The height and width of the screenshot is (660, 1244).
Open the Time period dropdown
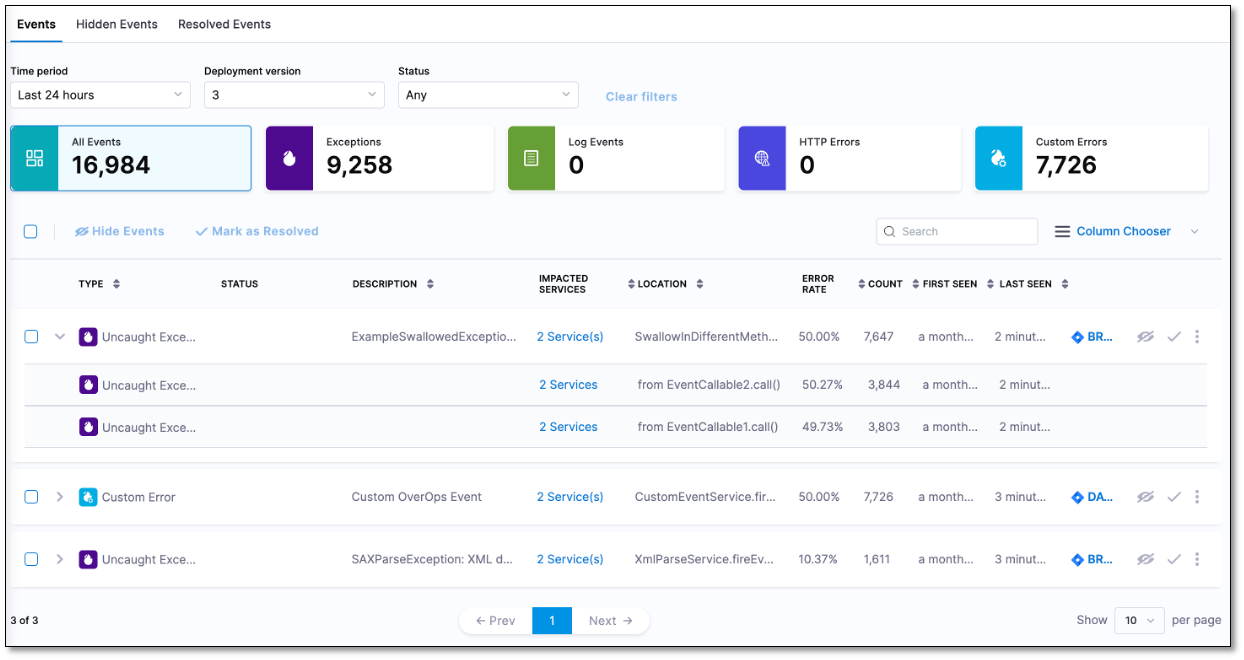[x=100, y=95]
